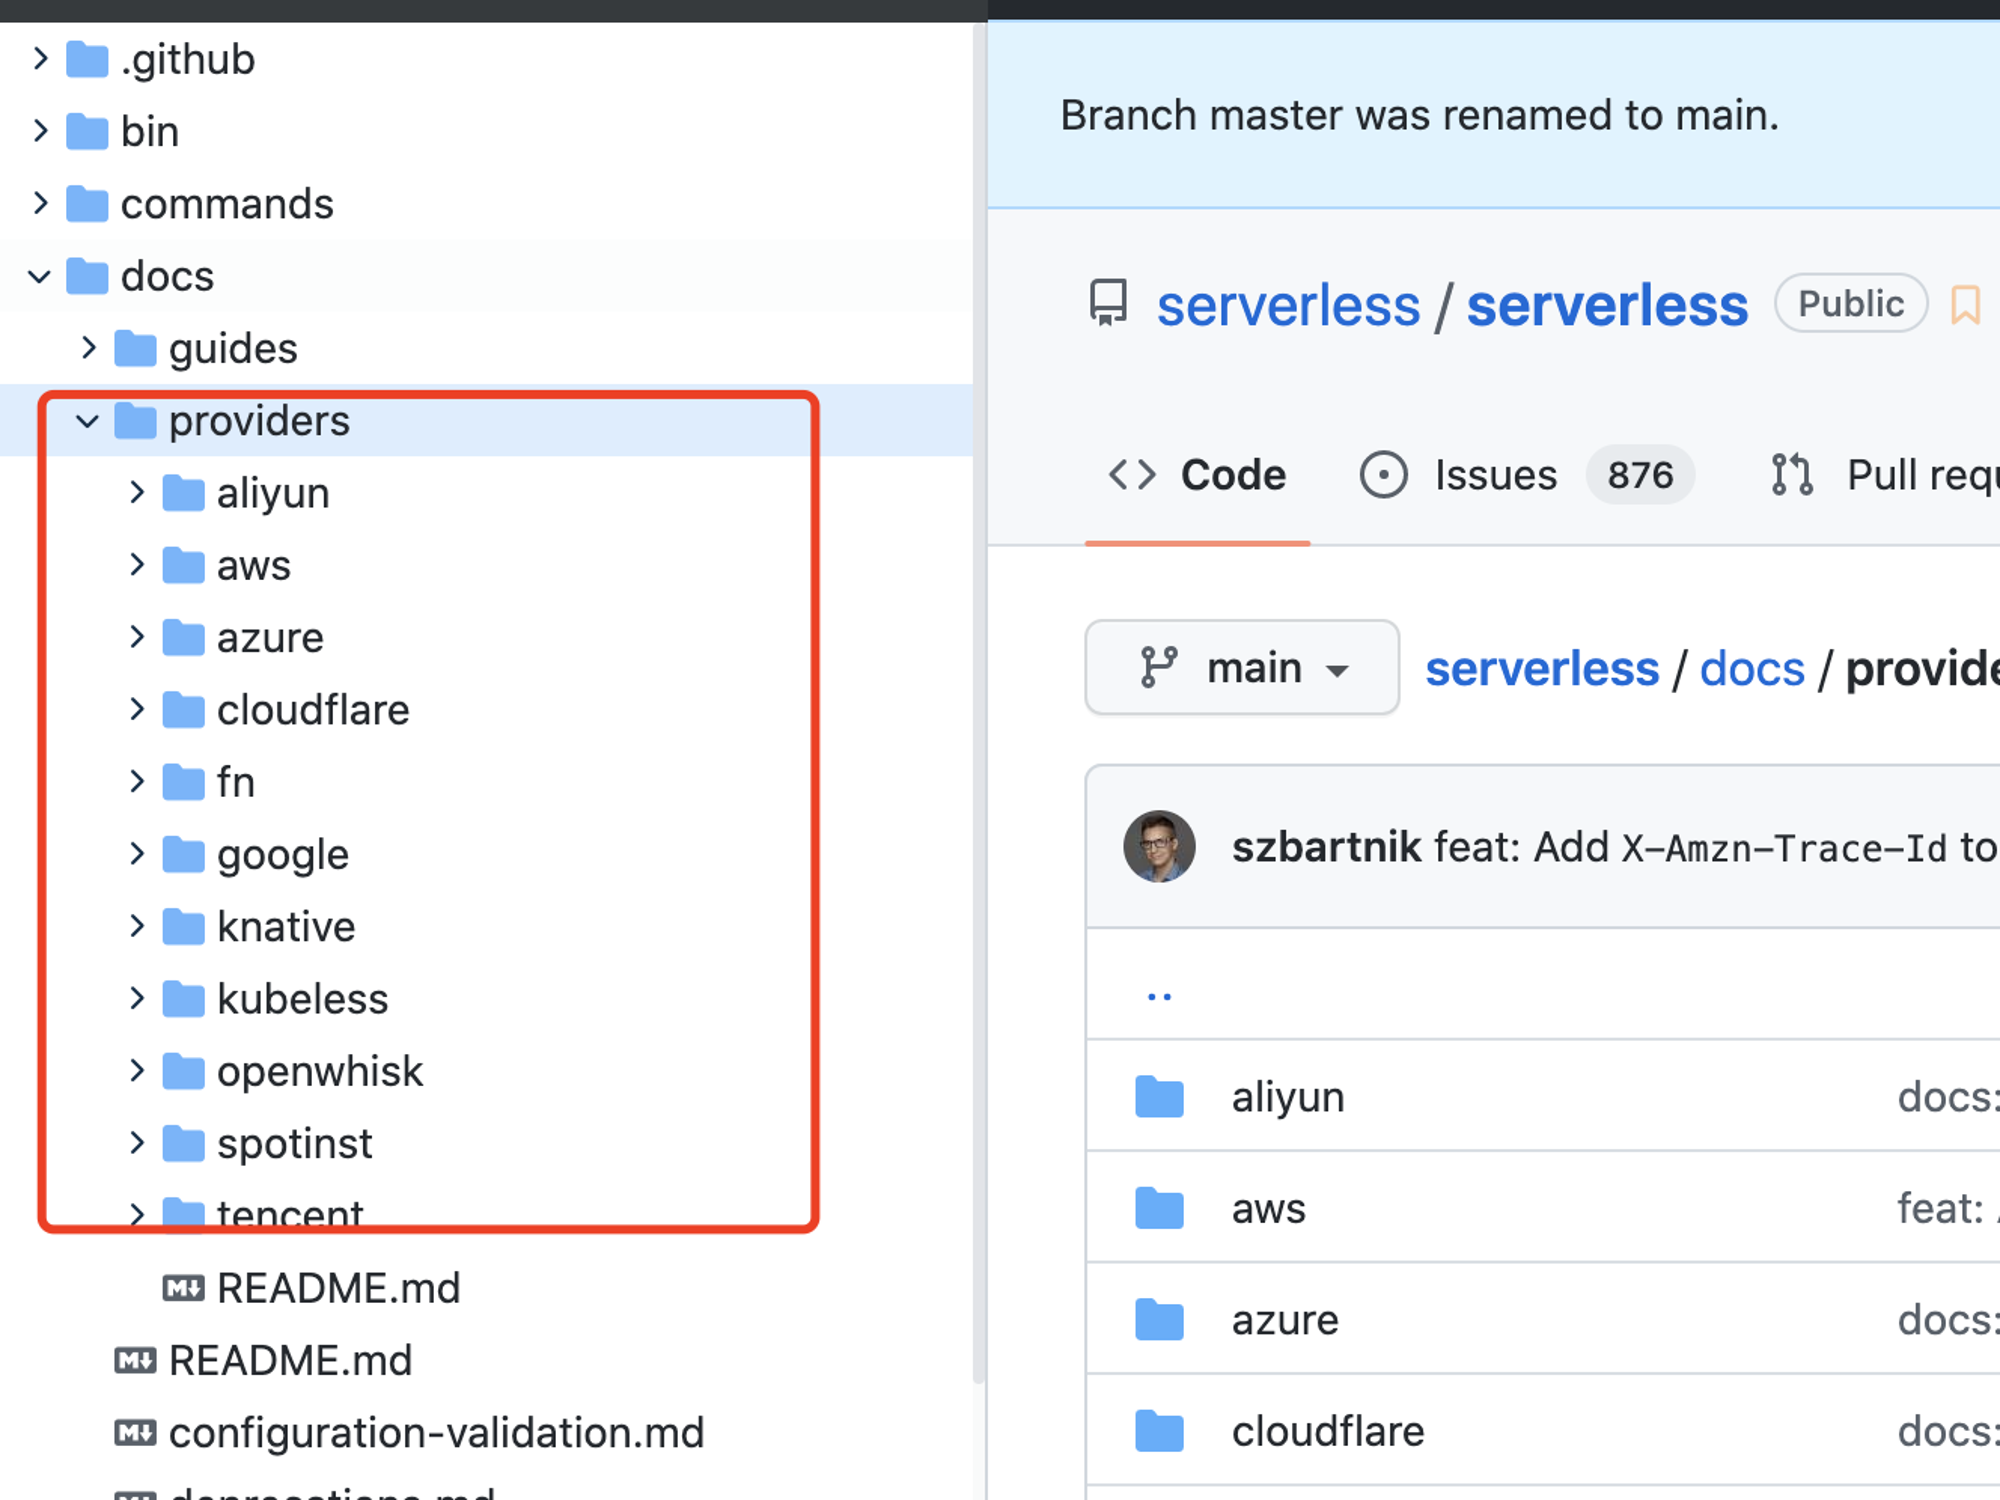2000x1500 pixels.
Task: Click the docs folder icon in tree
Action: [87, 276]
